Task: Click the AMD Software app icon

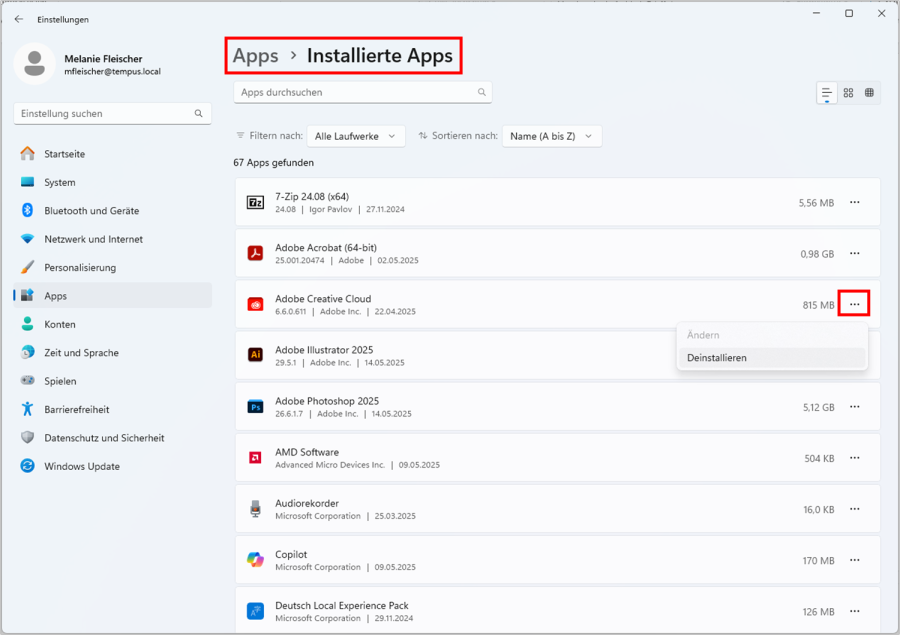Action: coord(255,458)
